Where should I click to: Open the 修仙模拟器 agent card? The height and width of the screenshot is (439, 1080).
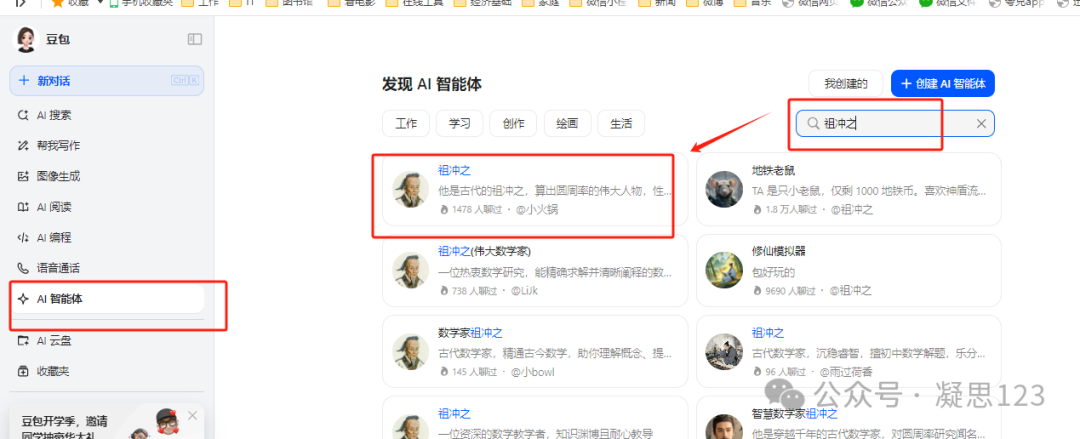pyautogui.click(x=849, y=270)
